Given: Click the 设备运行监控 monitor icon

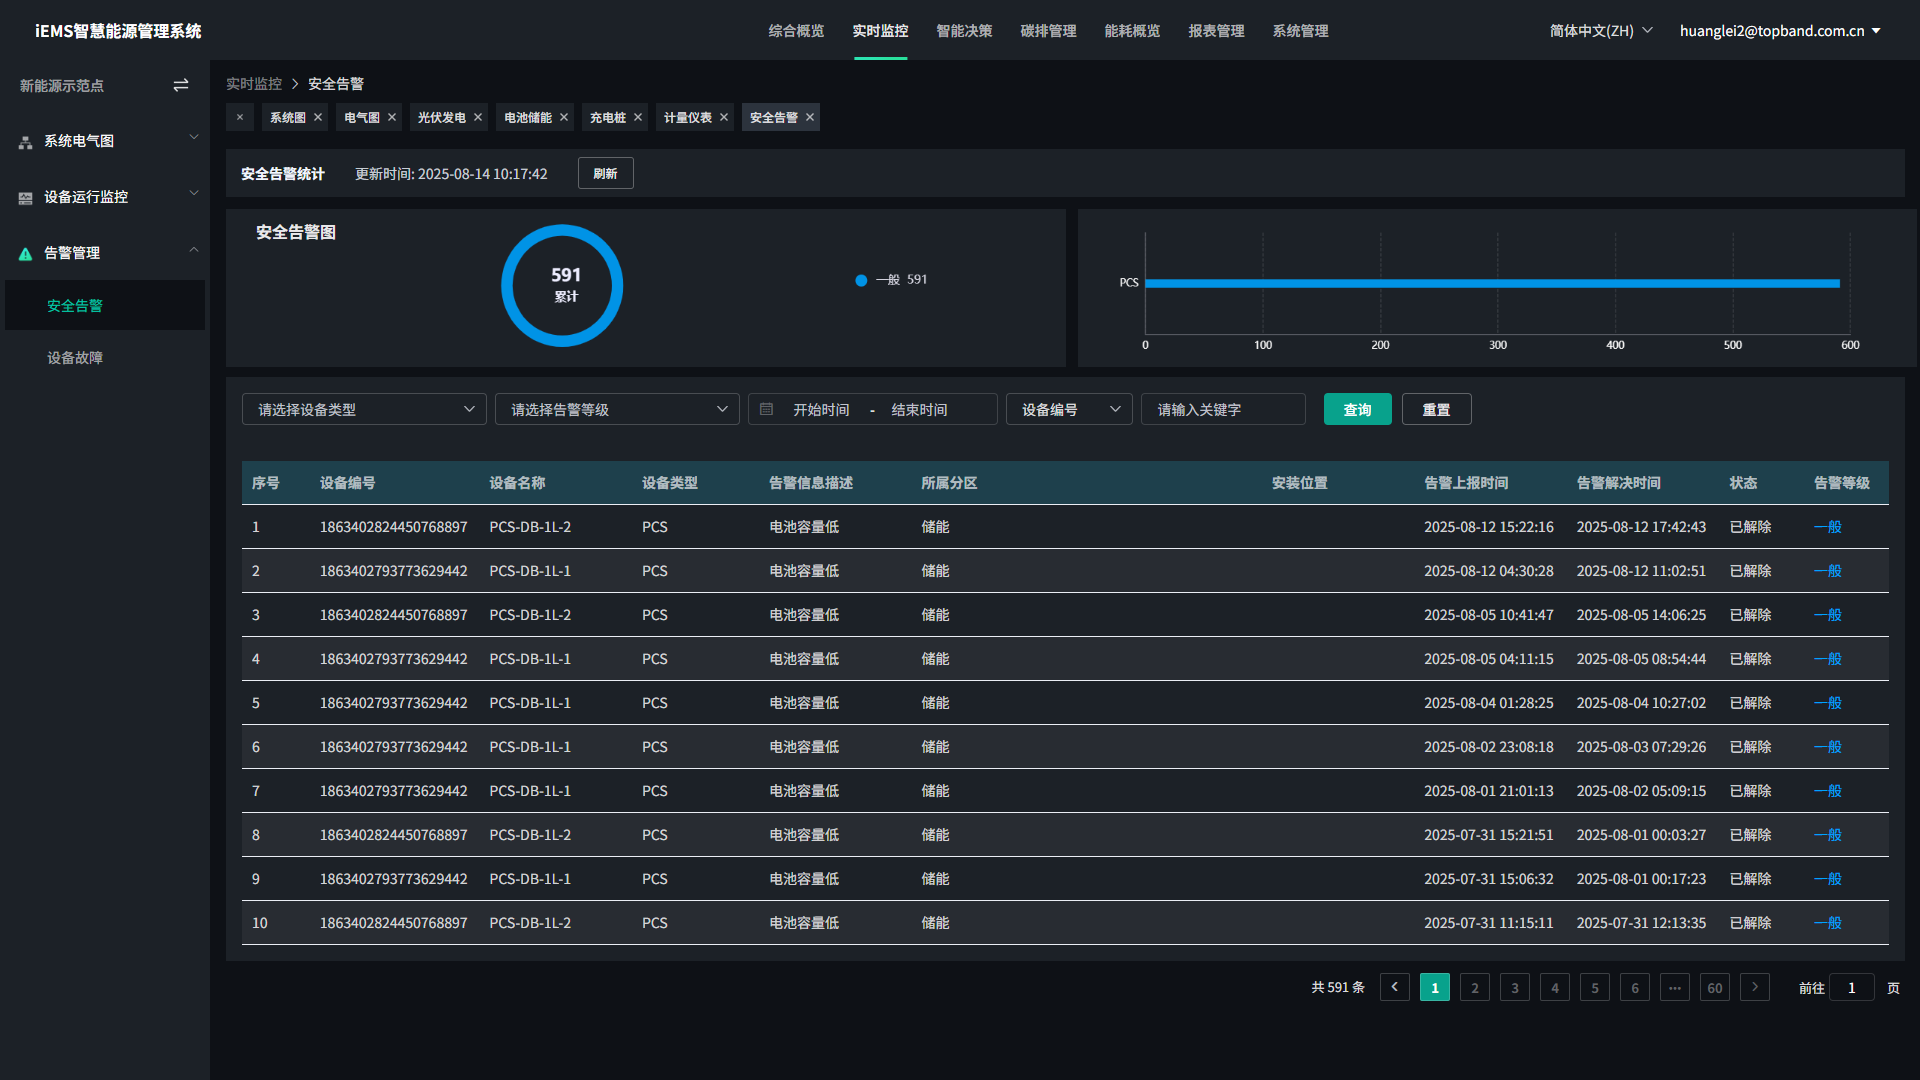Looking at the screenshot, I should 26,198.
